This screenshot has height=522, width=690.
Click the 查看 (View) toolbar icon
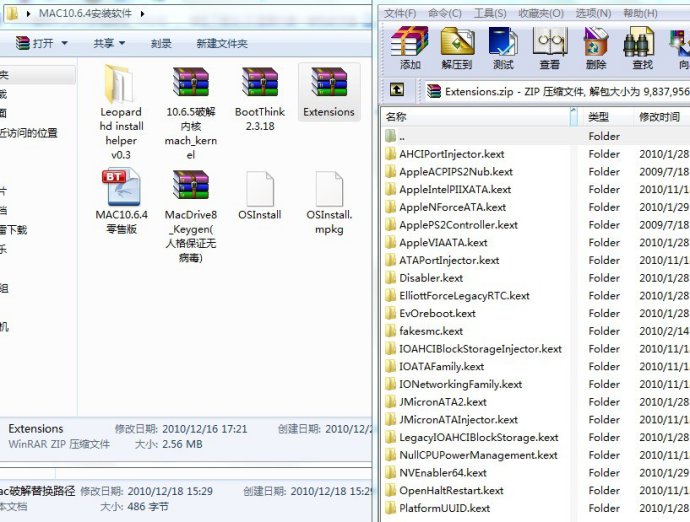click(x=550, y=47)
